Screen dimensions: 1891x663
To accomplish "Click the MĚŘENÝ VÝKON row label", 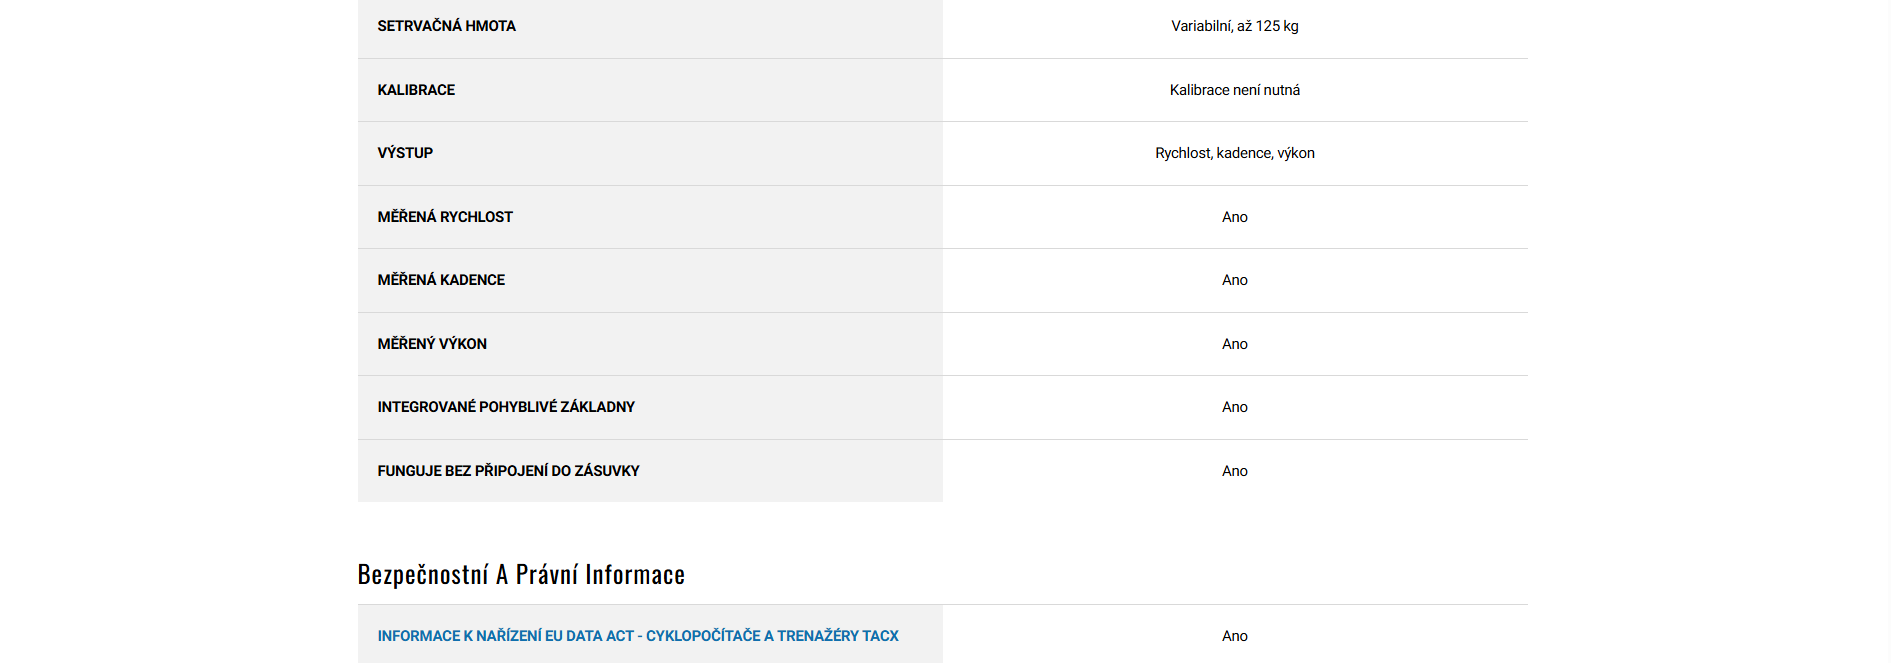I will 432,344.
